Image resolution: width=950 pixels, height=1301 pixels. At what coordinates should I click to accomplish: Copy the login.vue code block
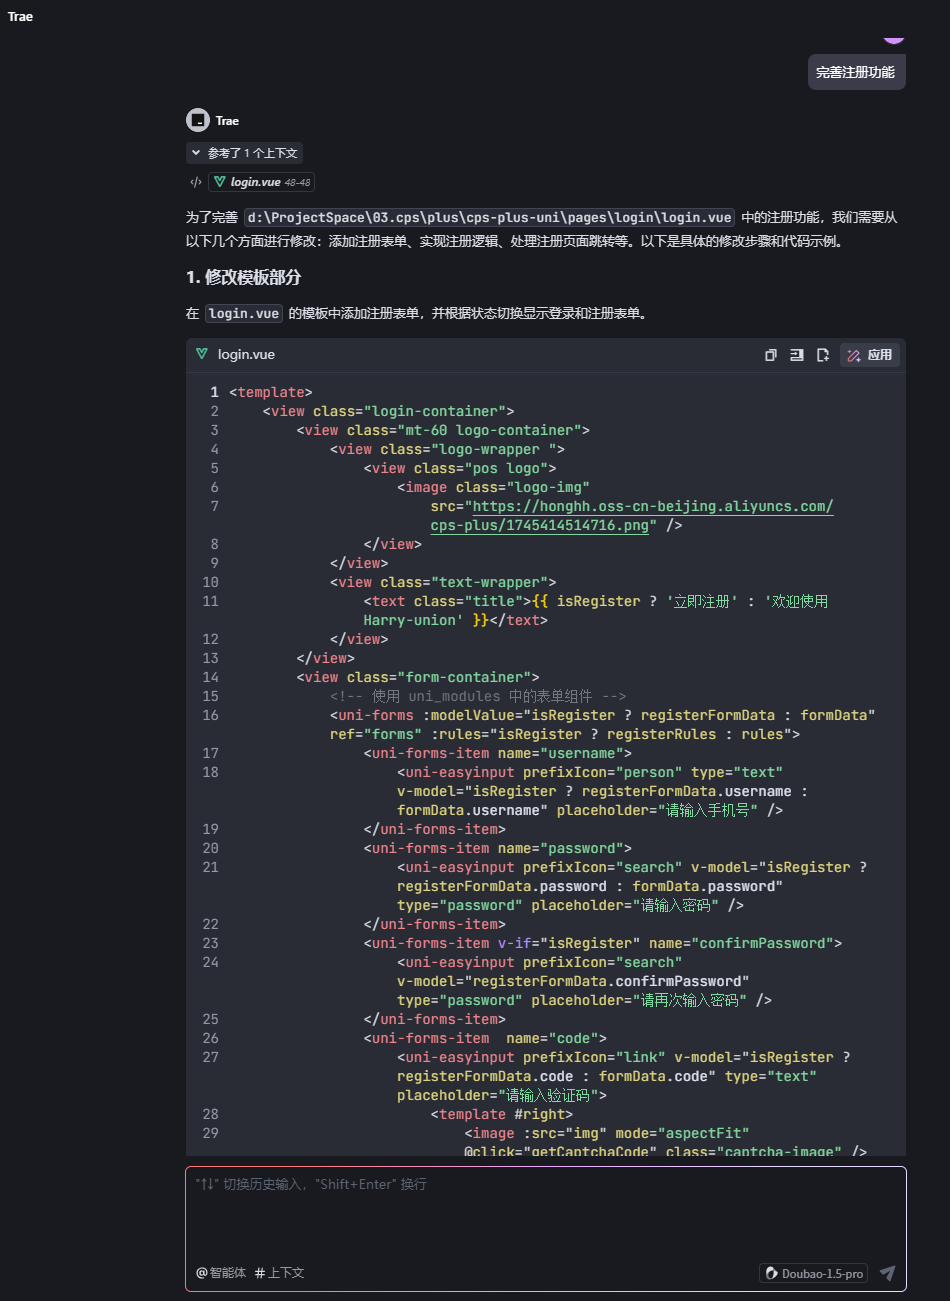click(x=771, y=355)
